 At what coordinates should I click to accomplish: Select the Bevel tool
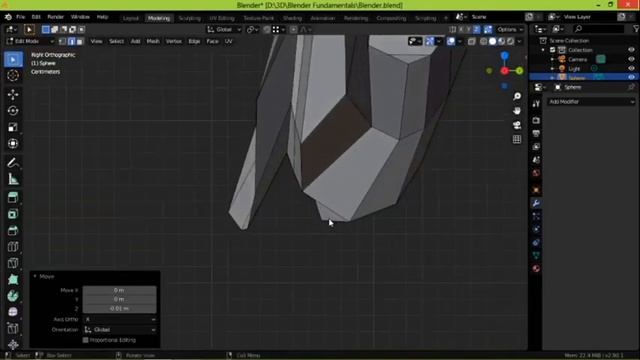(x=13, y=230)
